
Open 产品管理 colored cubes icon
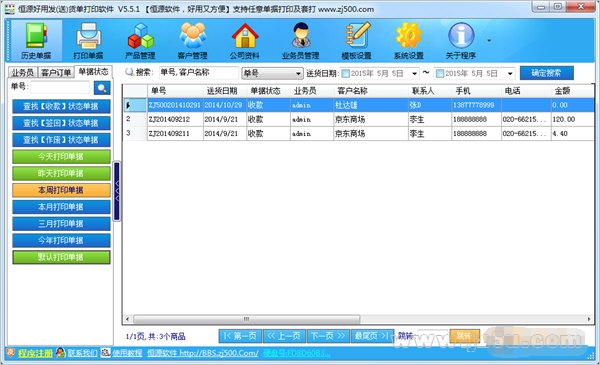pyautogui.click(x=140, y=41)
